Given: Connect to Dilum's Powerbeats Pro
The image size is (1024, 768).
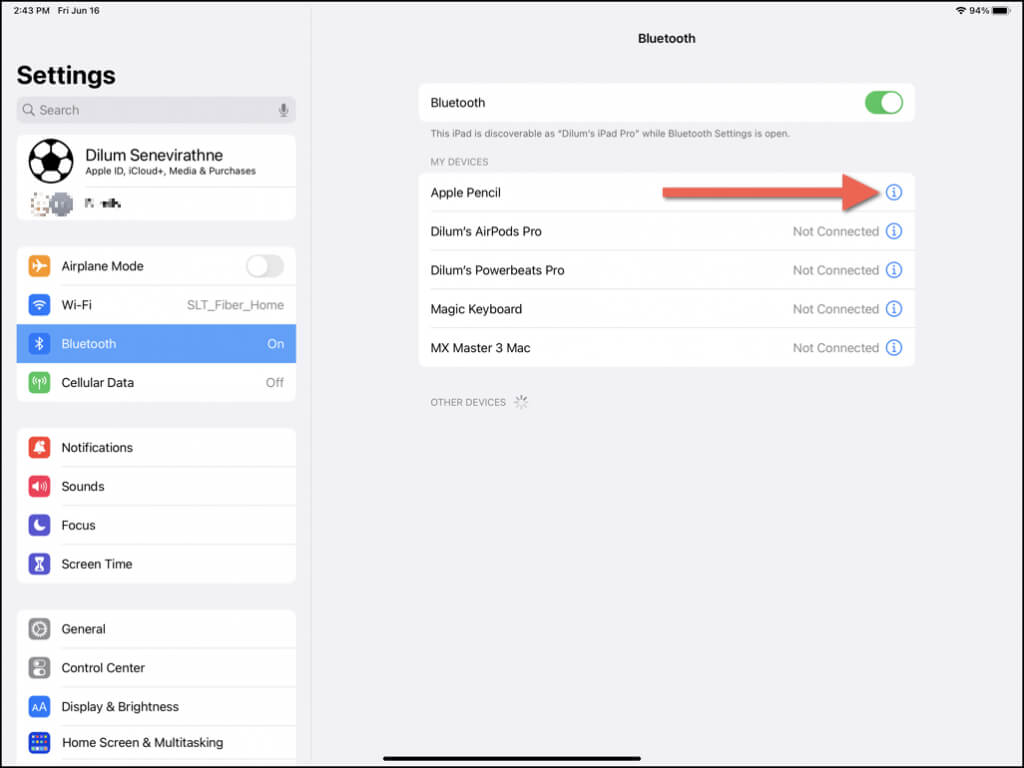Looking at the screenshot, I should click(x=666, y=270).
